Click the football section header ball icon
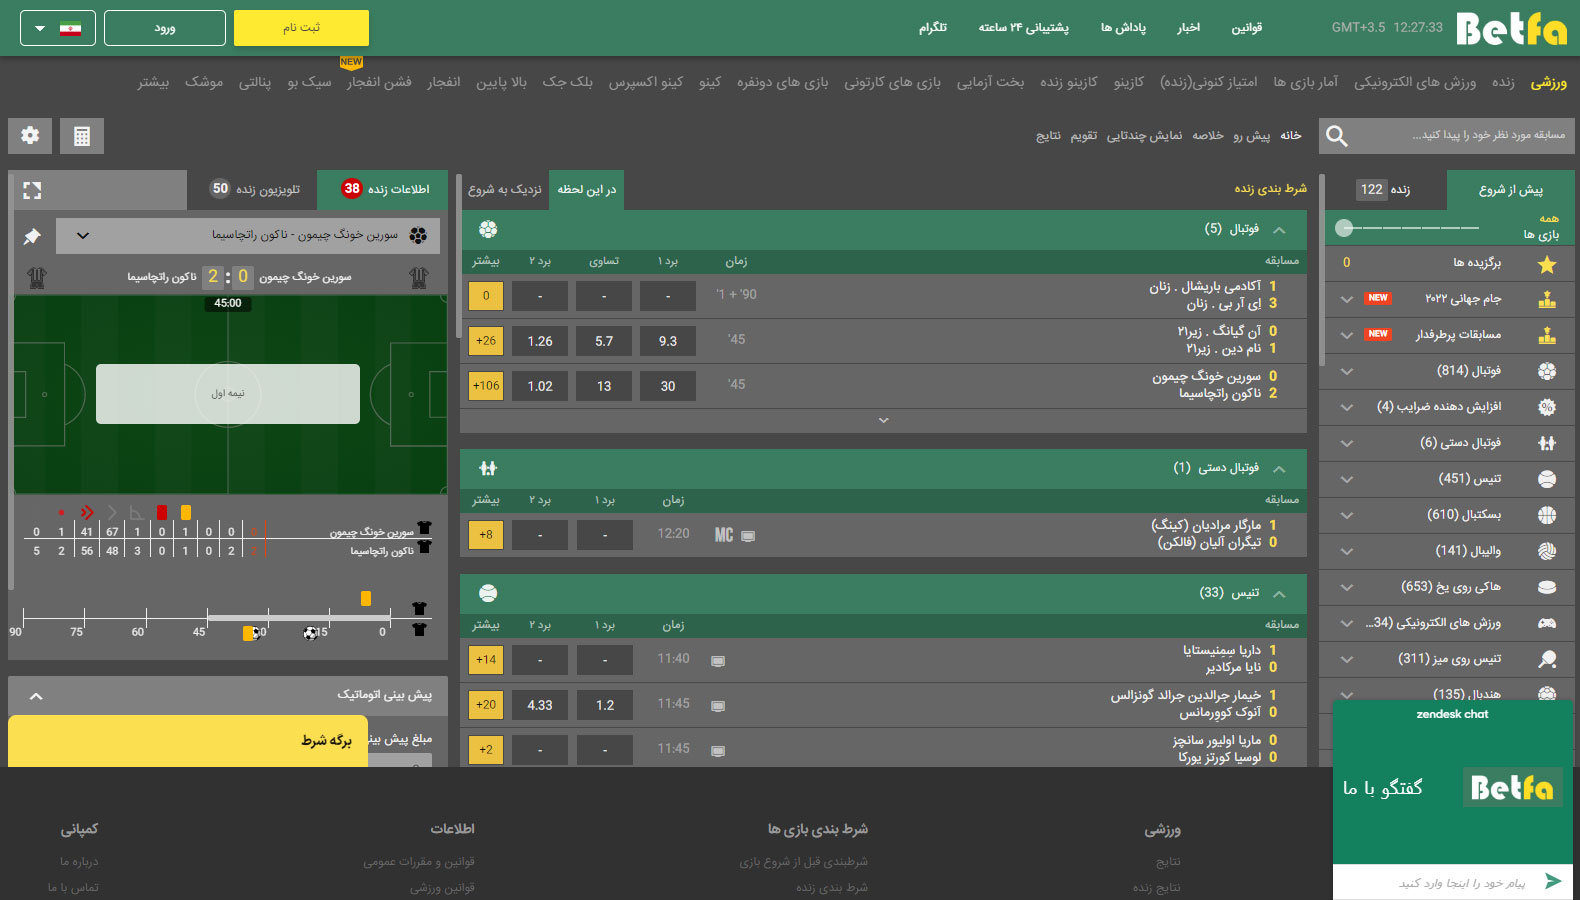The image size is (1580, 900). pyautogui.click(x=488, y=229)
